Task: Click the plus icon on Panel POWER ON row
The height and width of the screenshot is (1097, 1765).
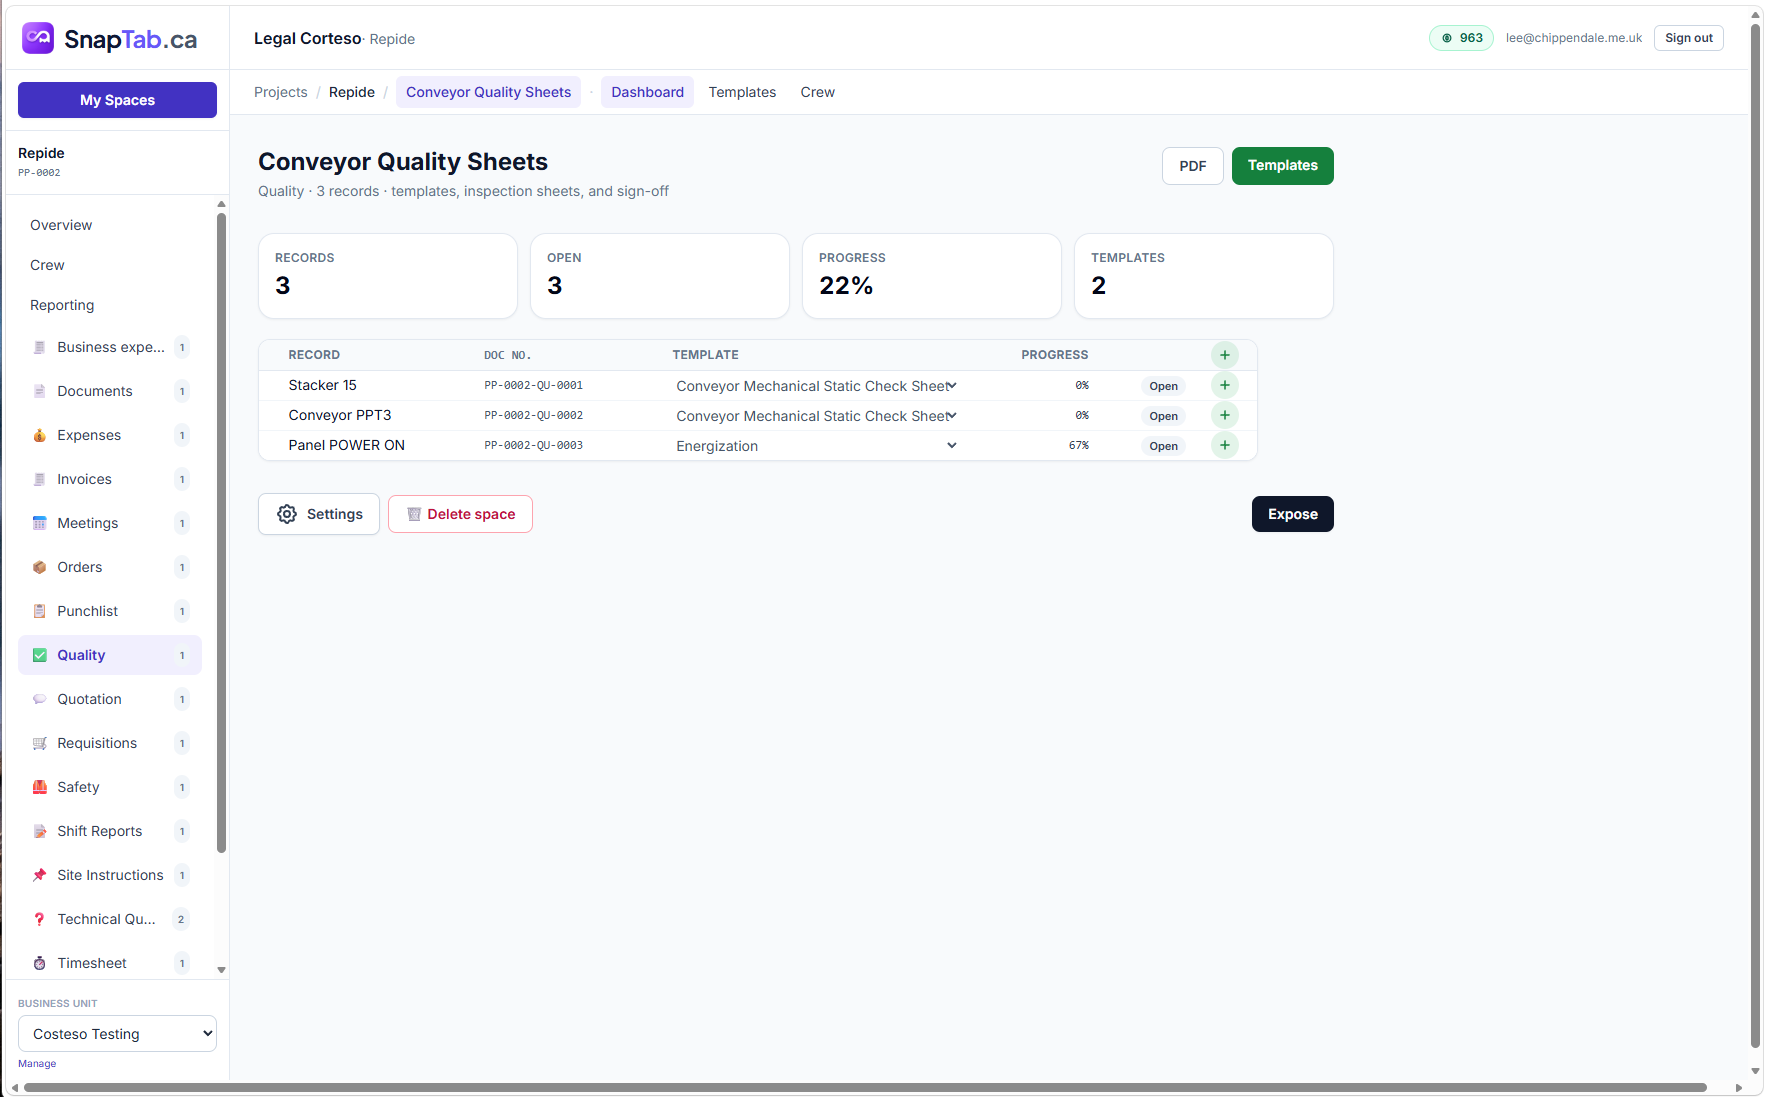Action: [1225, 445]
